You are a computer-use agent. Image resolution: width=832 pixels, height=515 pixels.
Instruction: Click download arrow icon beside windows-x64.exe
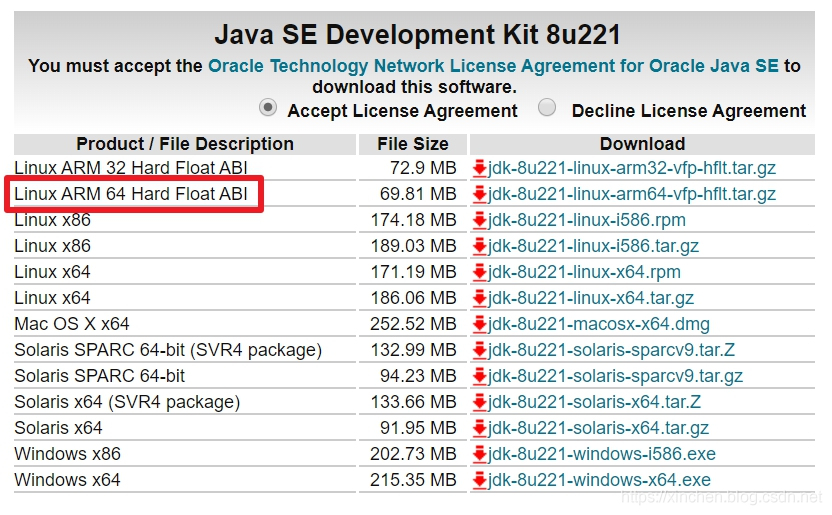480,480
